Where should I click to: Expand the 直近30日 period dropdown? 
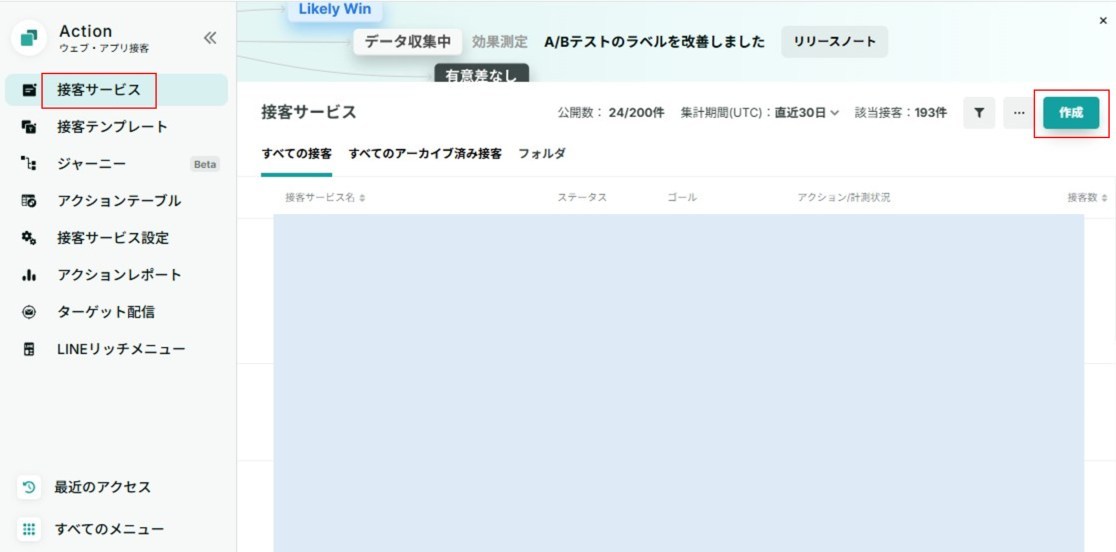[x=807, y=113]
